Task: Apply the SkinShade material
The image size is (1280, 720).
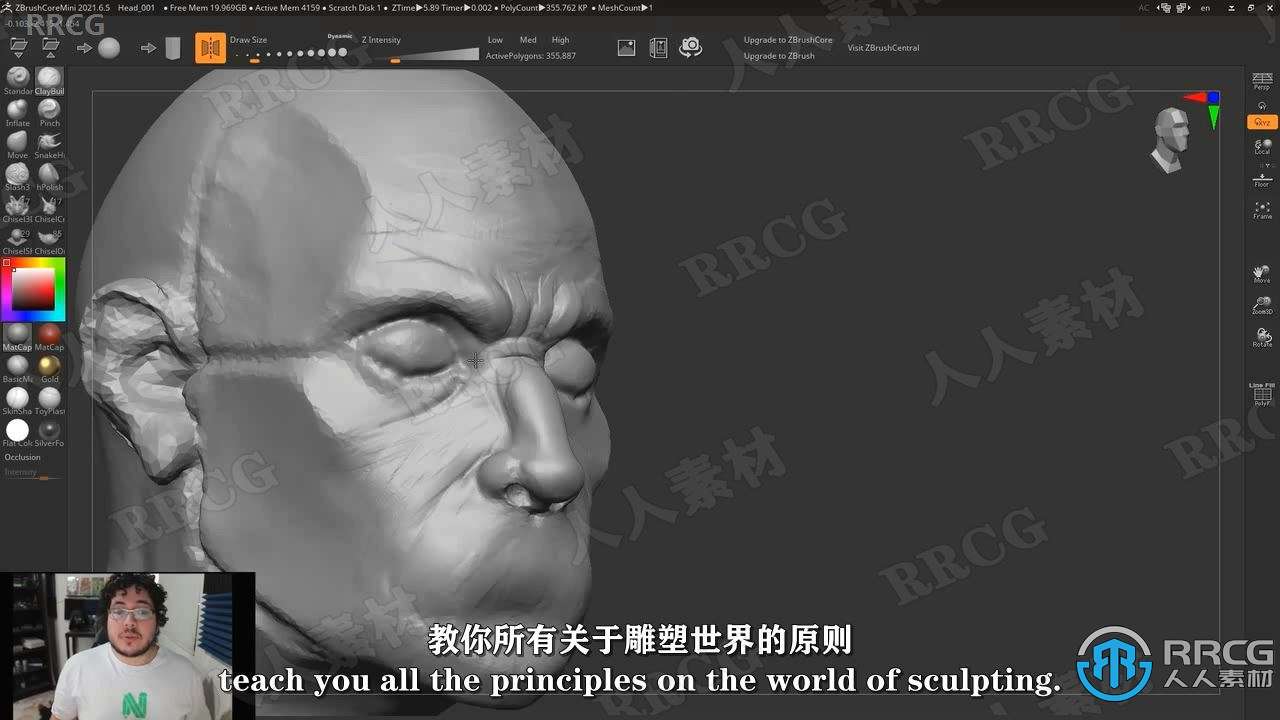Action: coord(18,401)
